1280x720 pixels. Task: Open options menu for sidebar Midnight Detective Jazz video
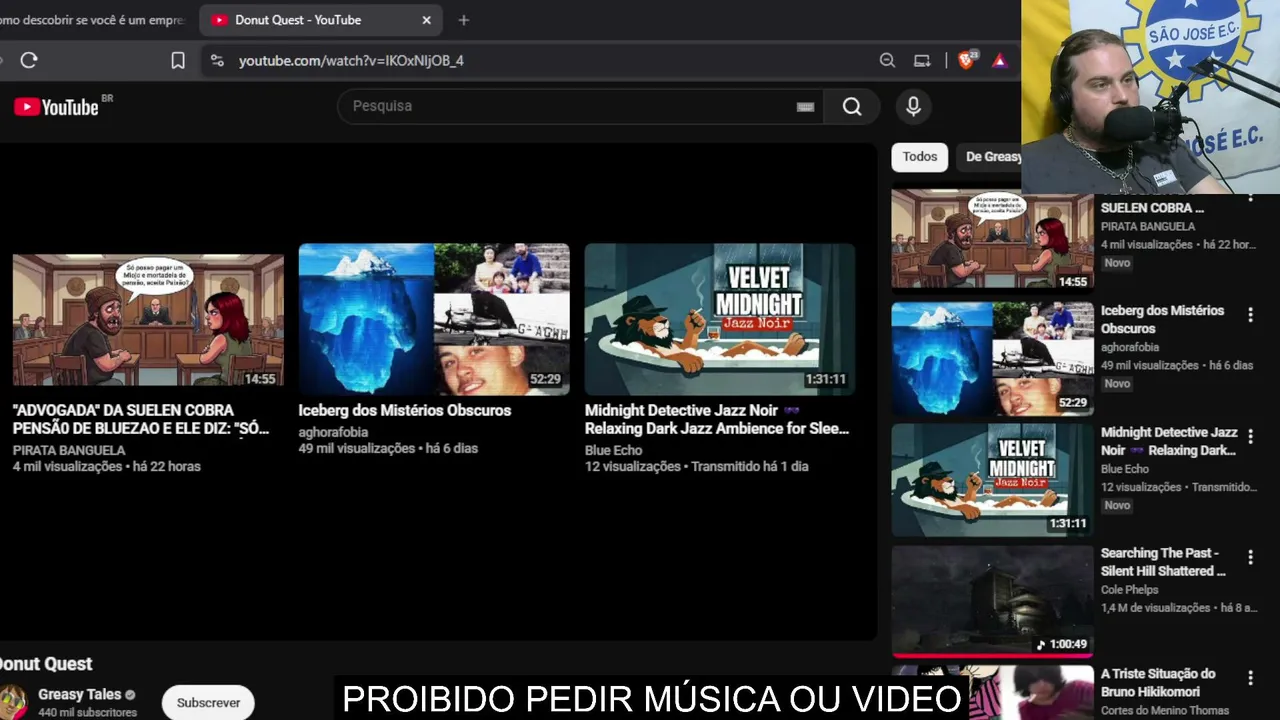coord(1250,437)
